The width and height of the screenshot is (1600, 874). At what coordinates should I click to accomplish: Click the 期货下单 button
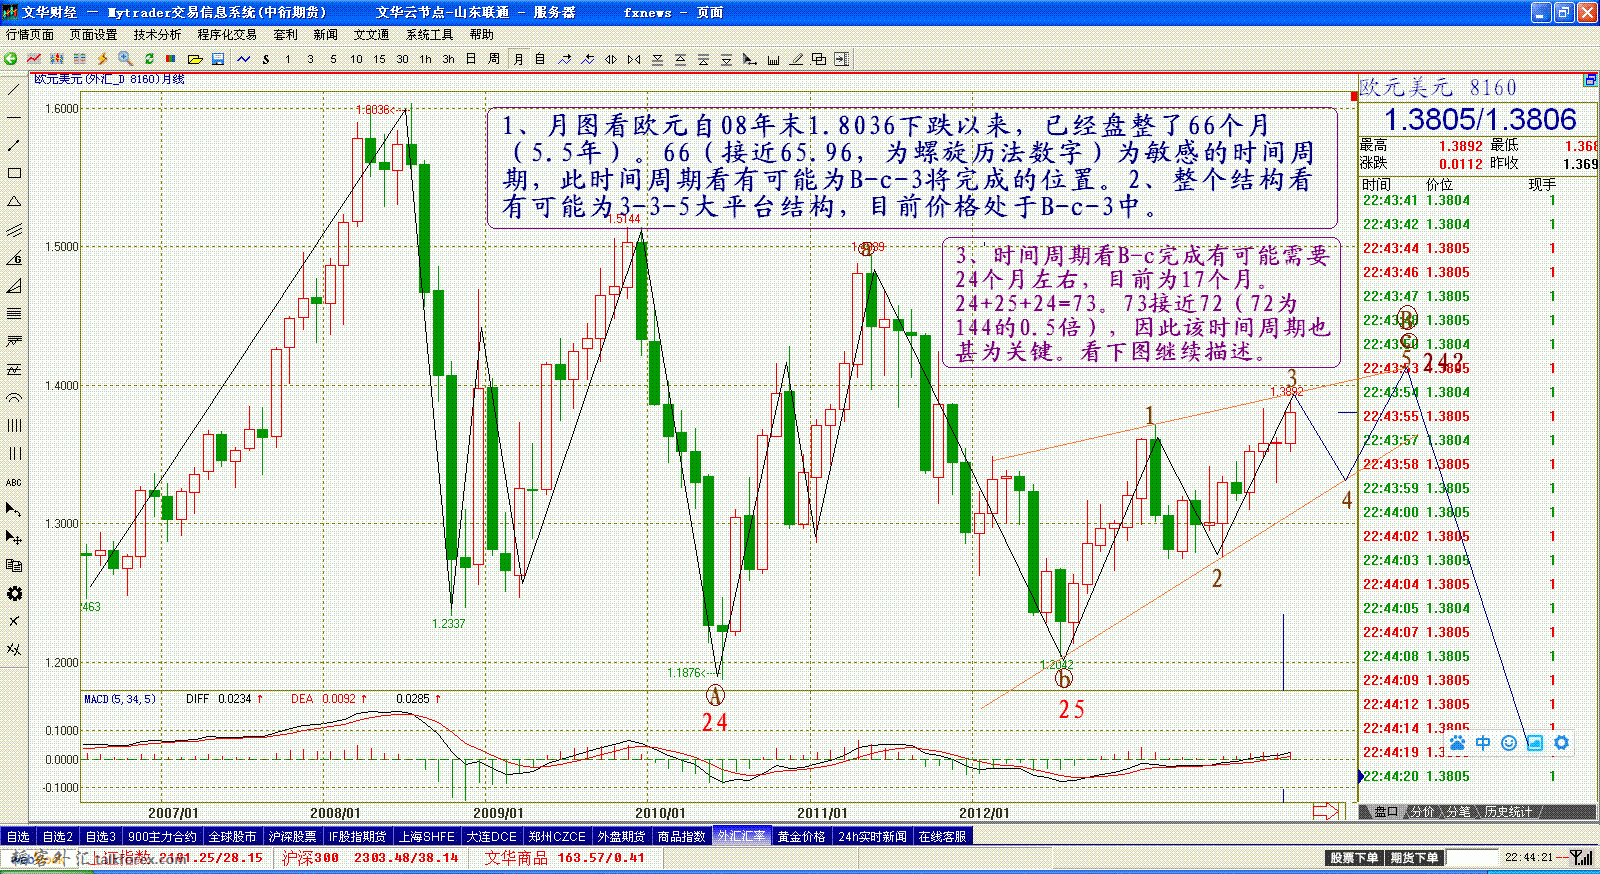(x=1414, y=858)
